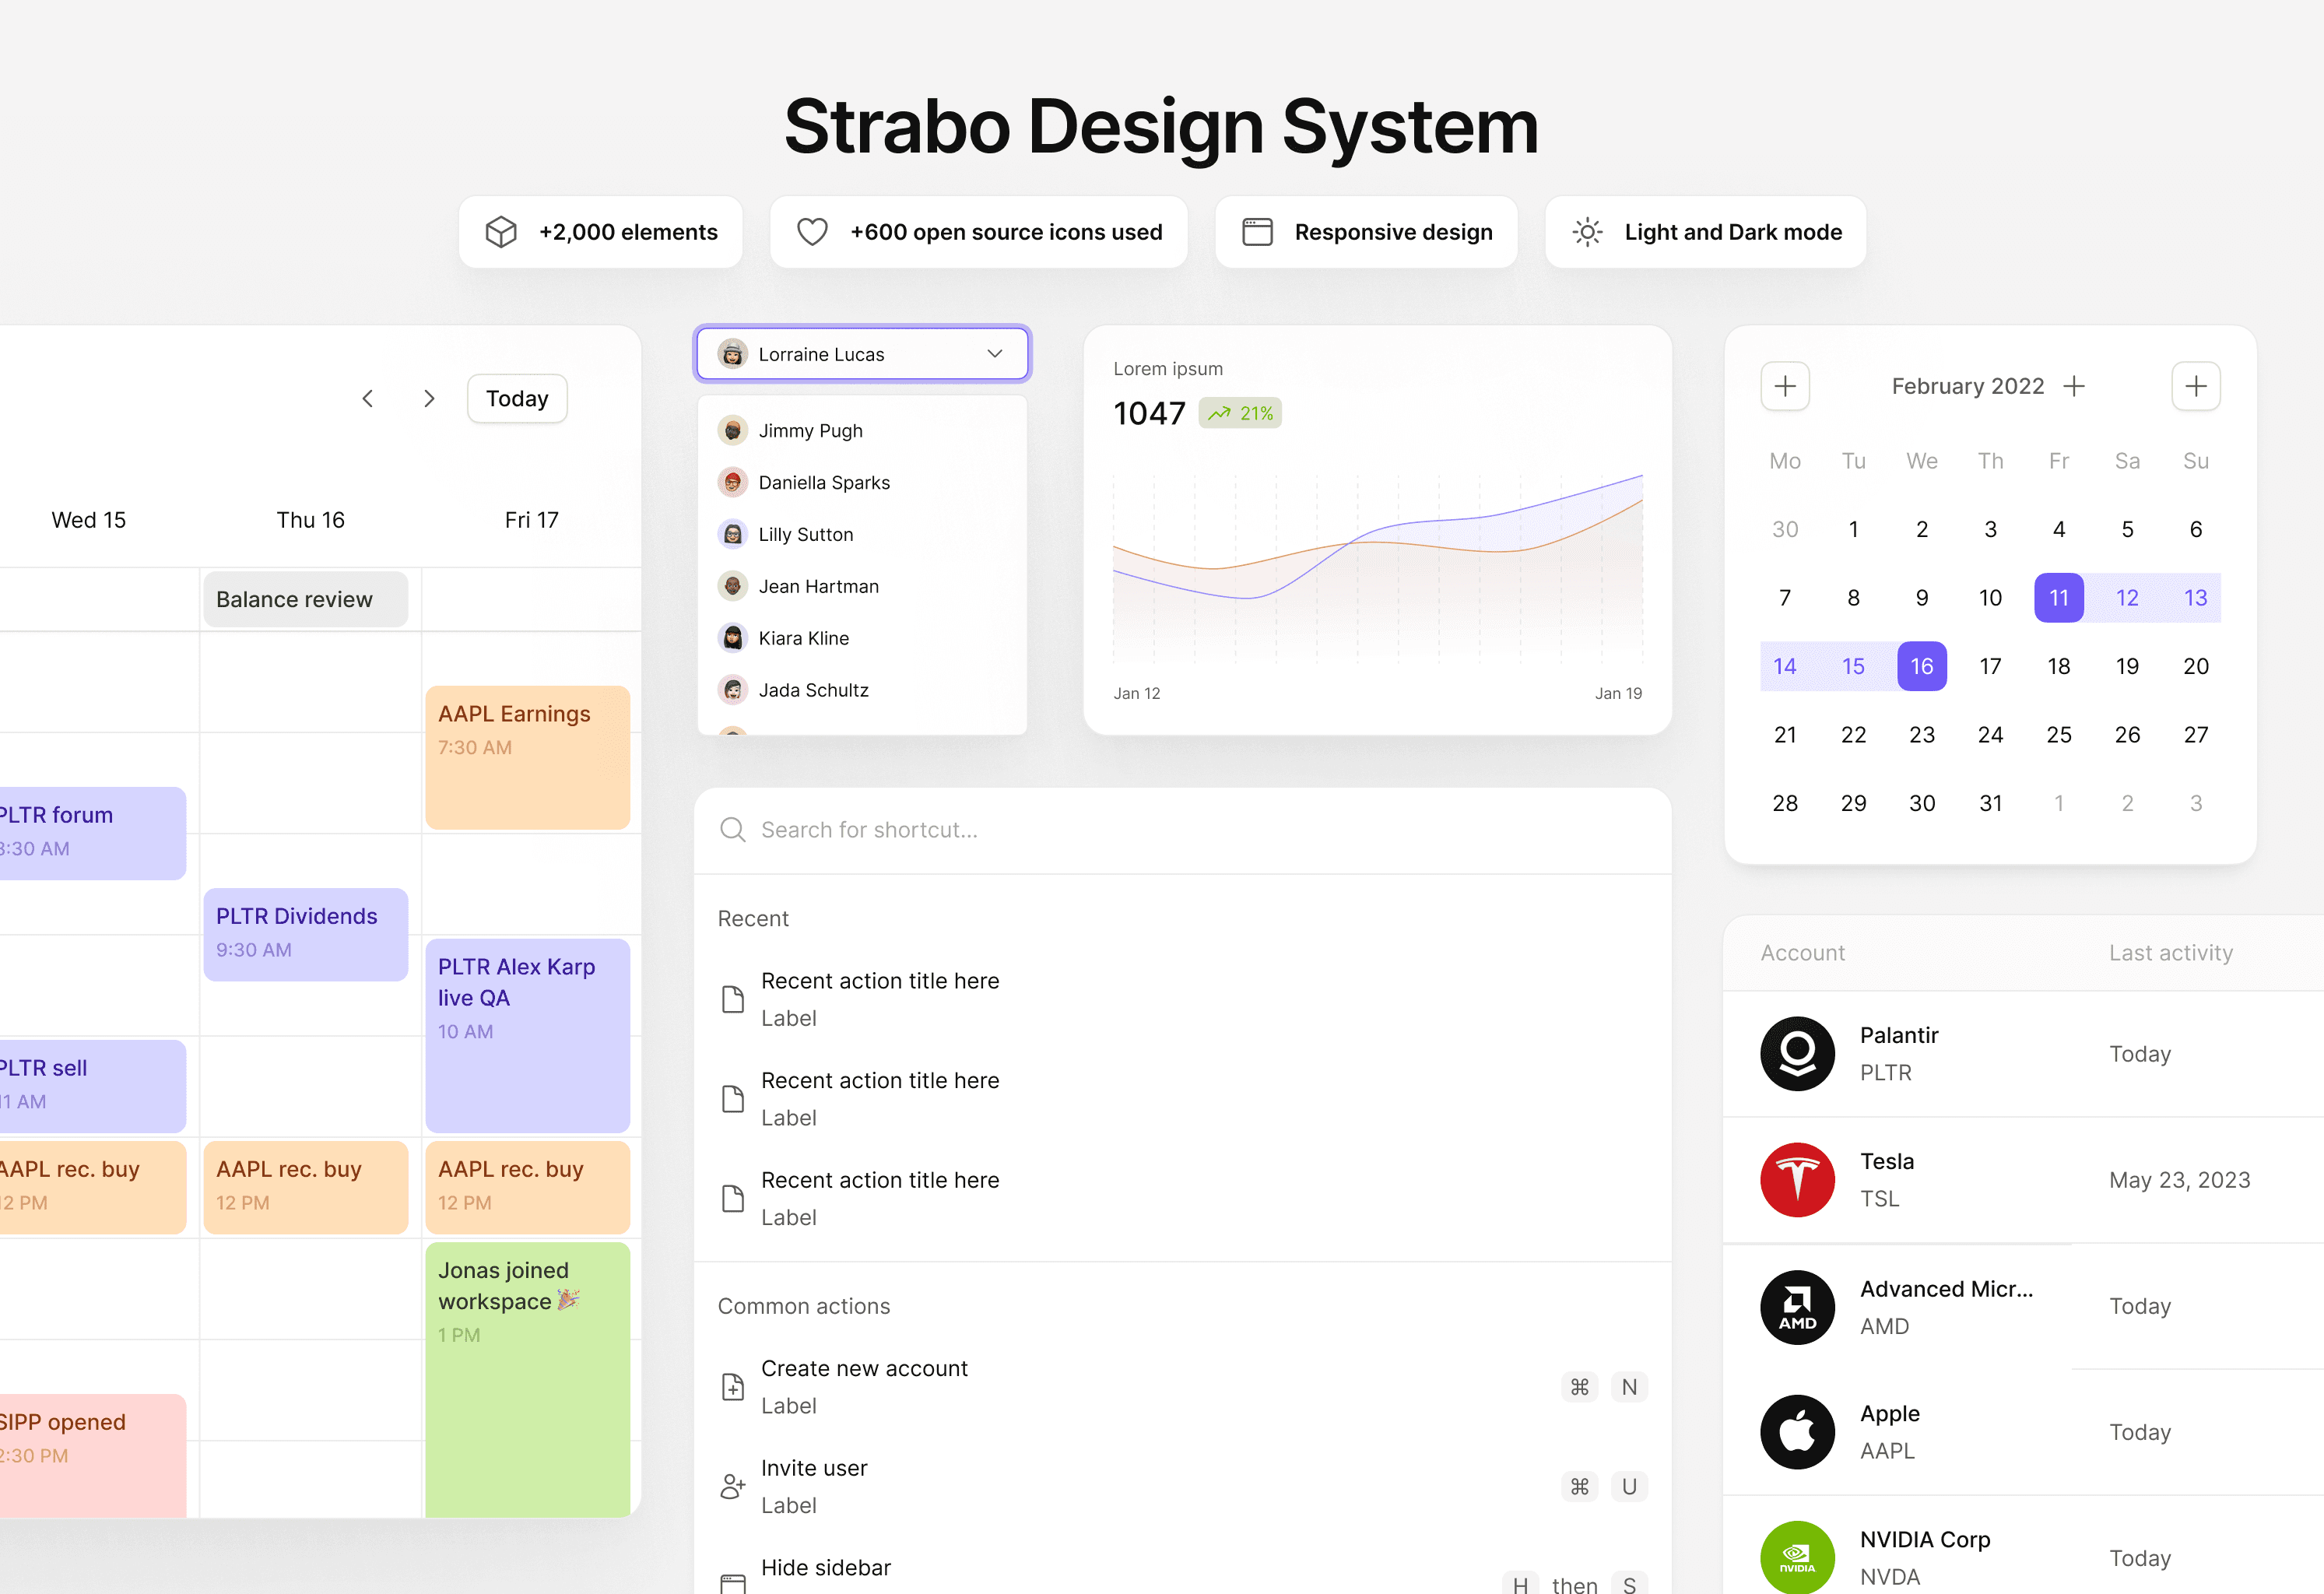
Task: Click the add-user icon beside Invite user
Action: click(x=733, y=1486)
